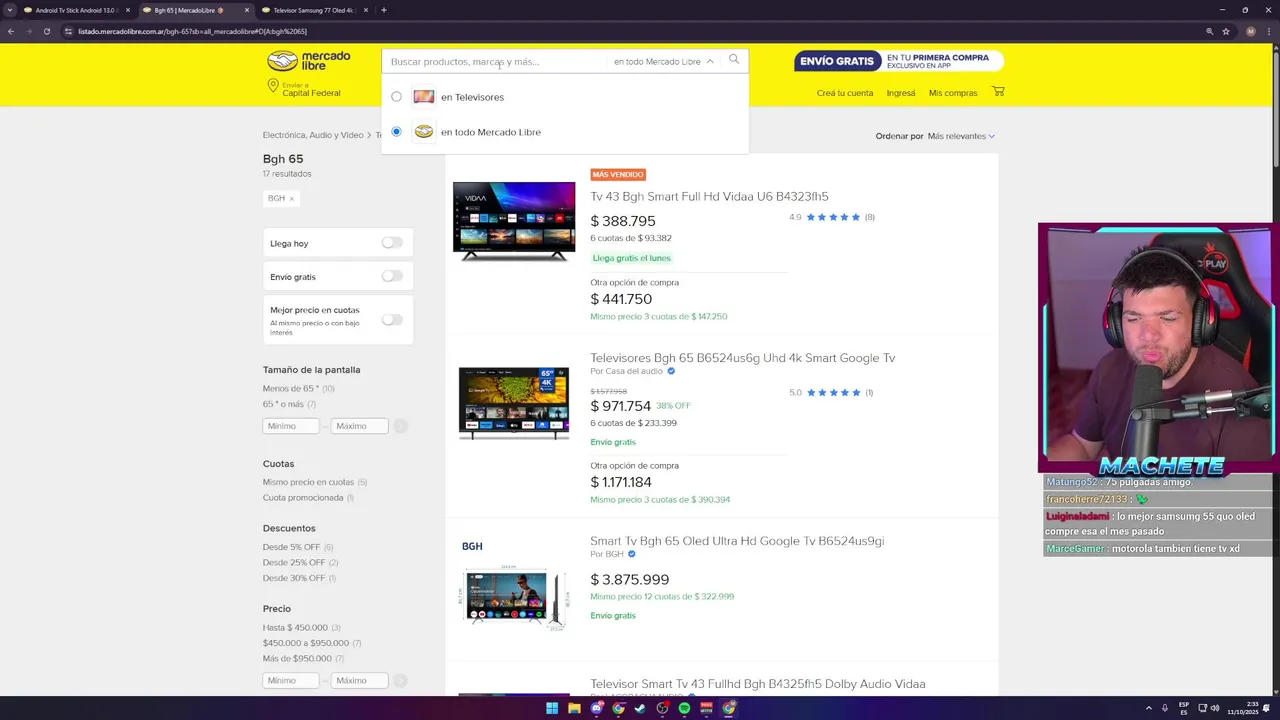Click the Mercado Libre logo
1280x720 pixels.
[308, 61]
